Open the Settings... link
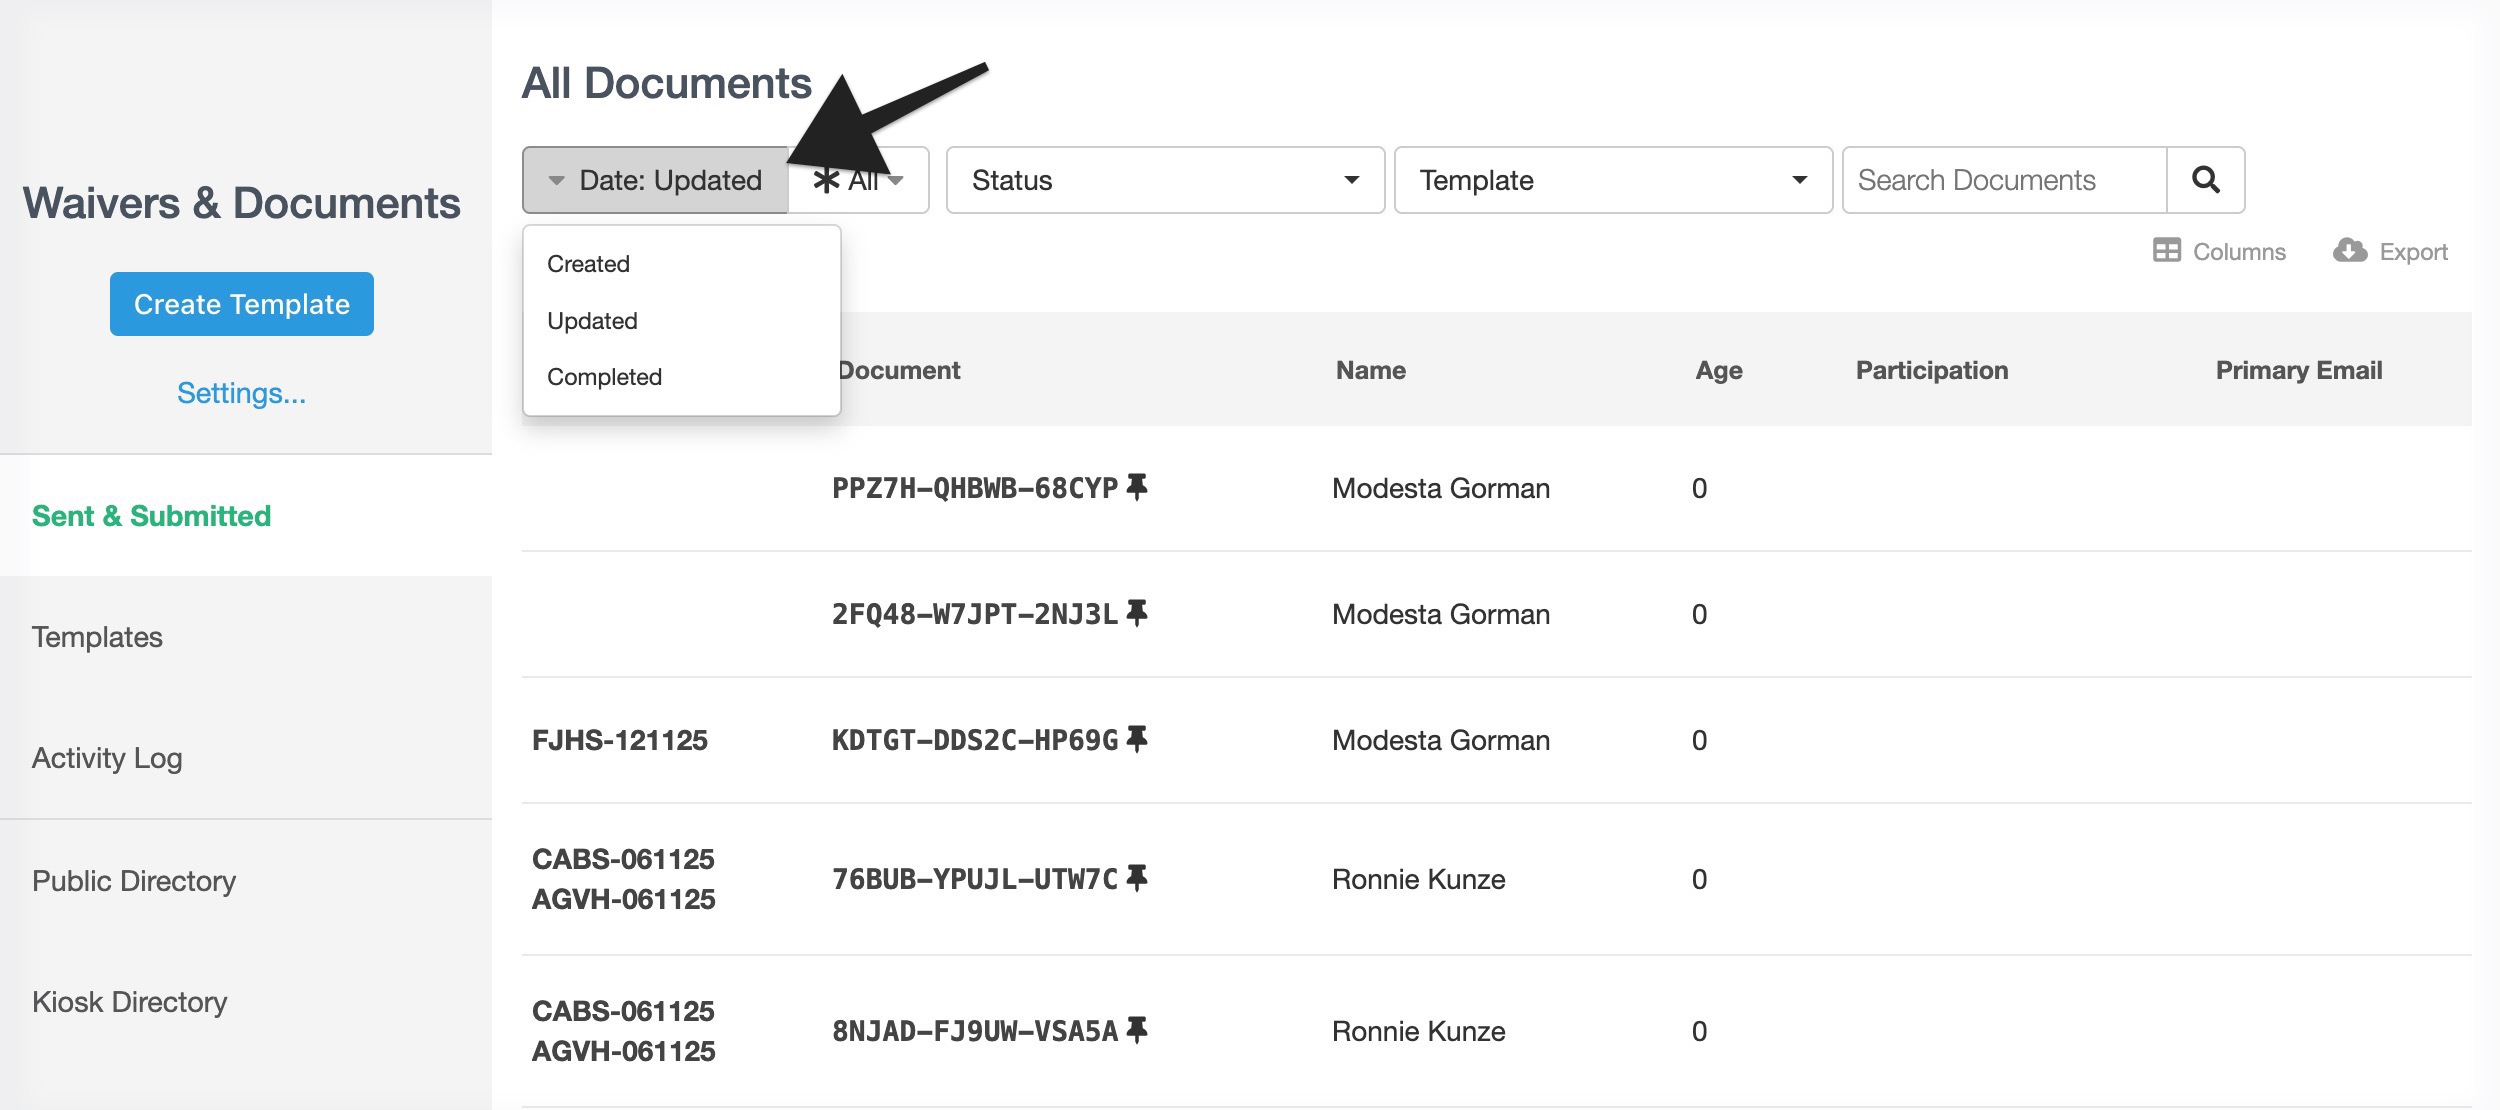This screenshot has height=1110, width=2500. [x=242, y=393]
